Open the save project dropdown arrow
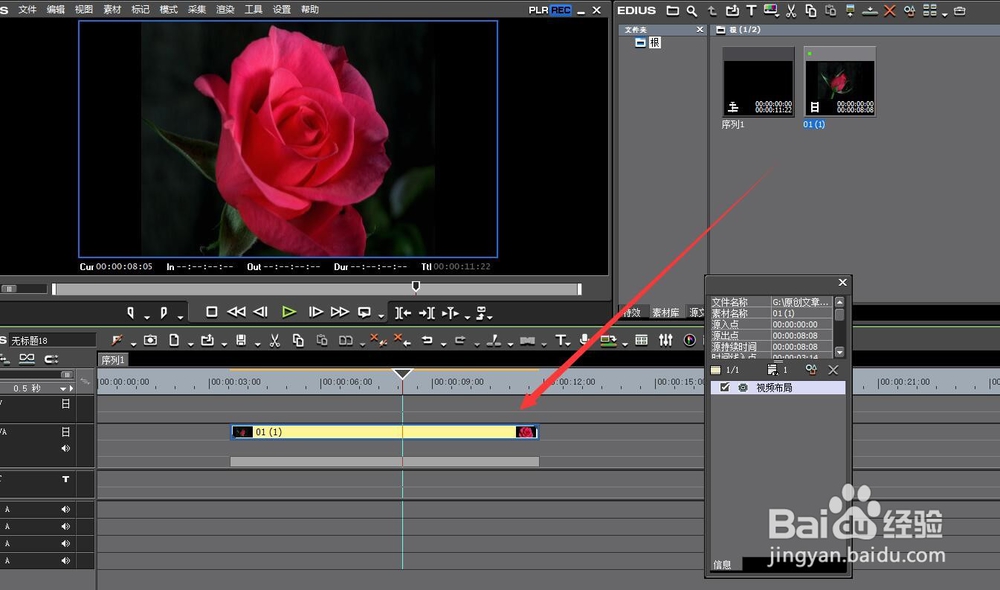 (257, 344)
